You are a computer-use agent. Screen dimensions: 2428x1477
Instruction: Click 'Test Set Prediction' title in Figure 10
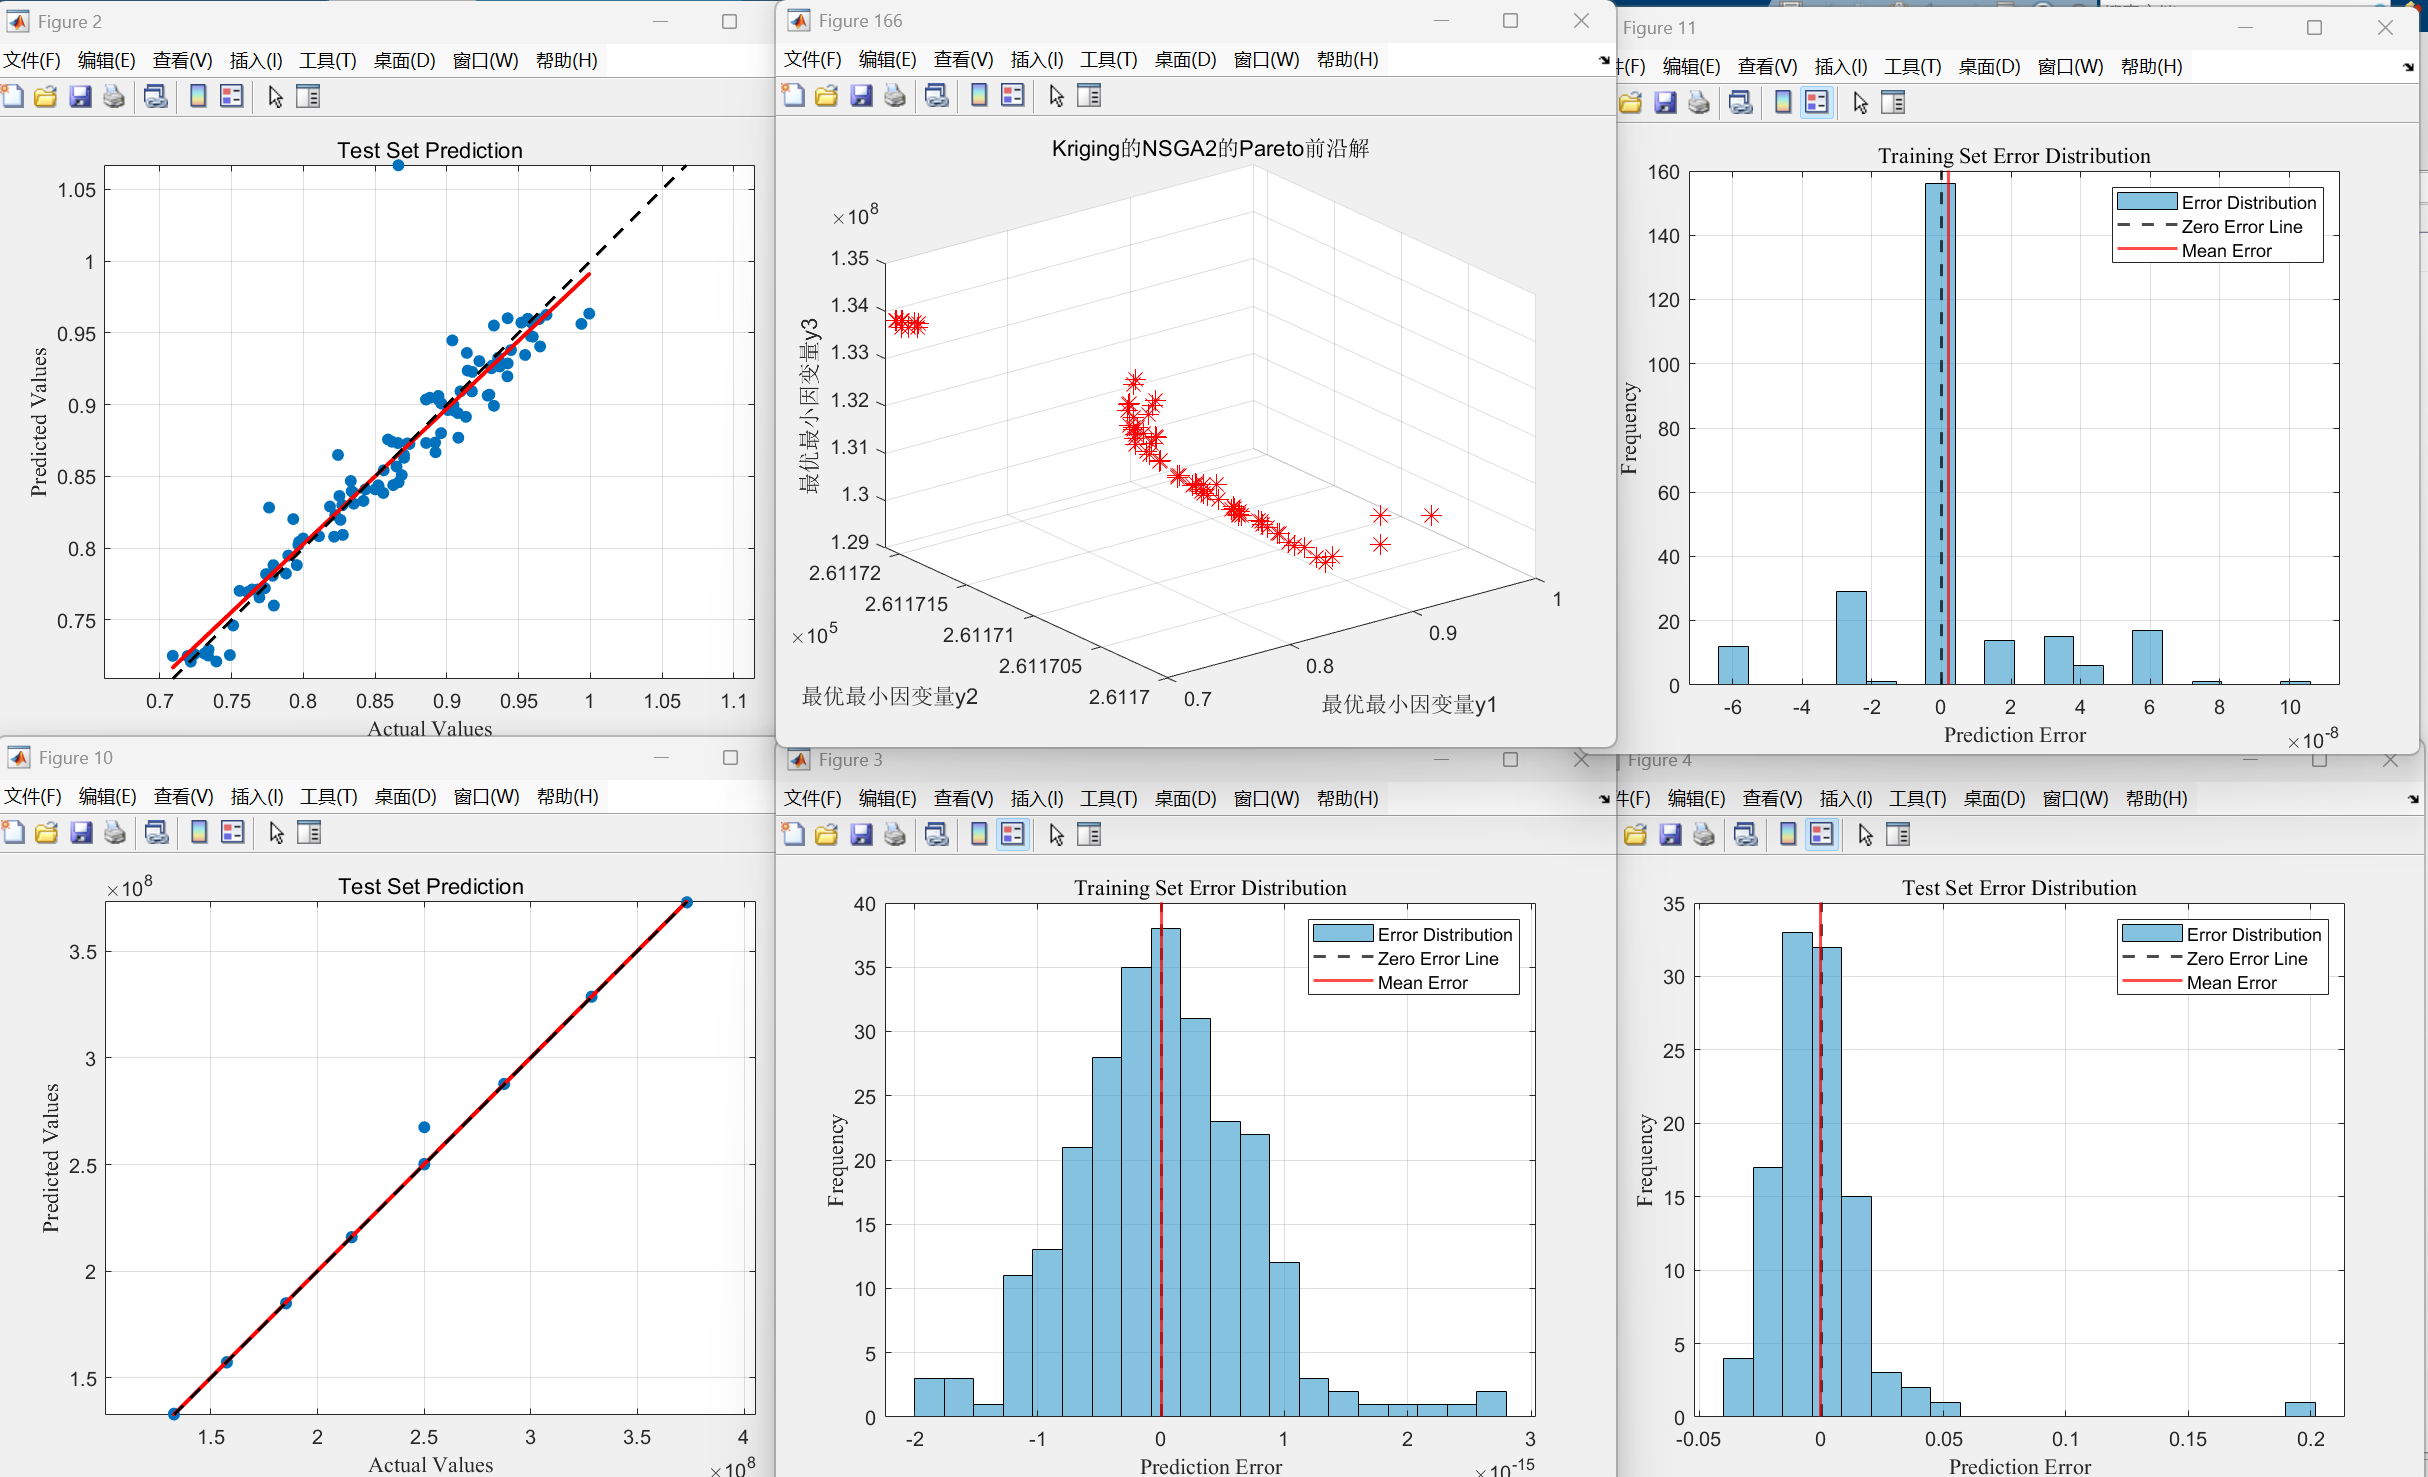[430, 887]
